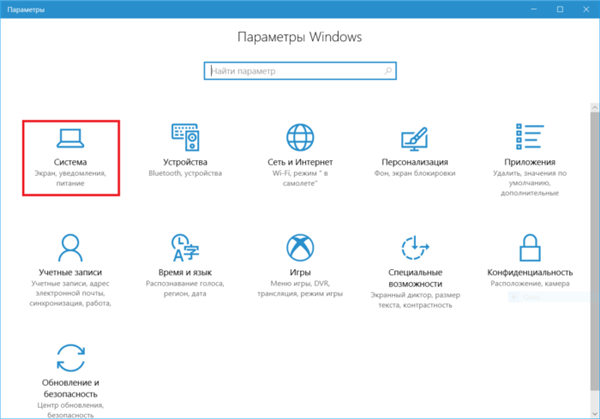This screenshot has width=600, height=419.
Task: Click the 'Bluetooth, устройства' description
Action: pyautogui.click(x=185, y=173)
